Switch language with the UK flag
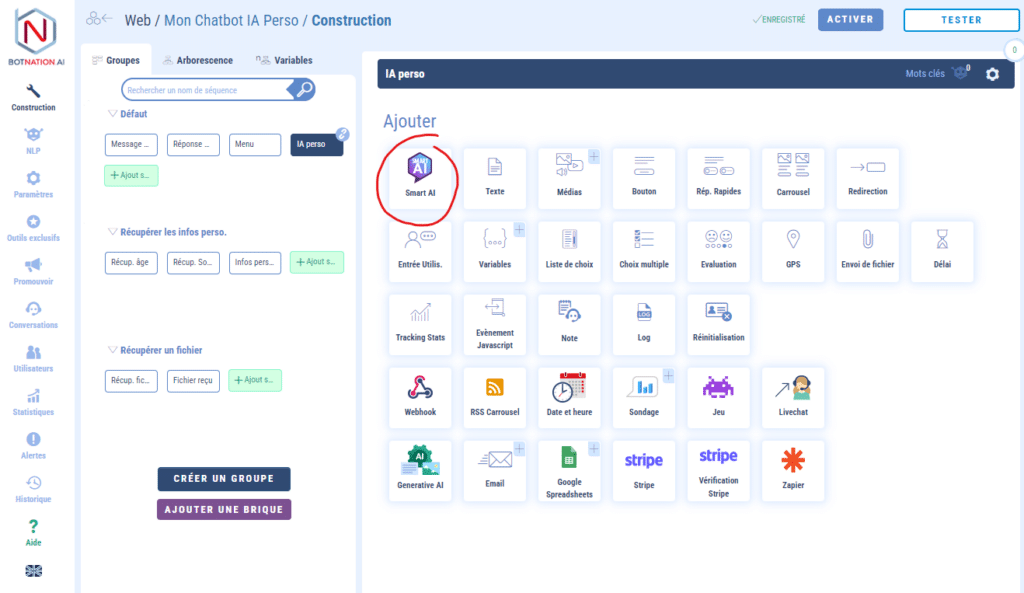1024x593 pixels. 34,571
